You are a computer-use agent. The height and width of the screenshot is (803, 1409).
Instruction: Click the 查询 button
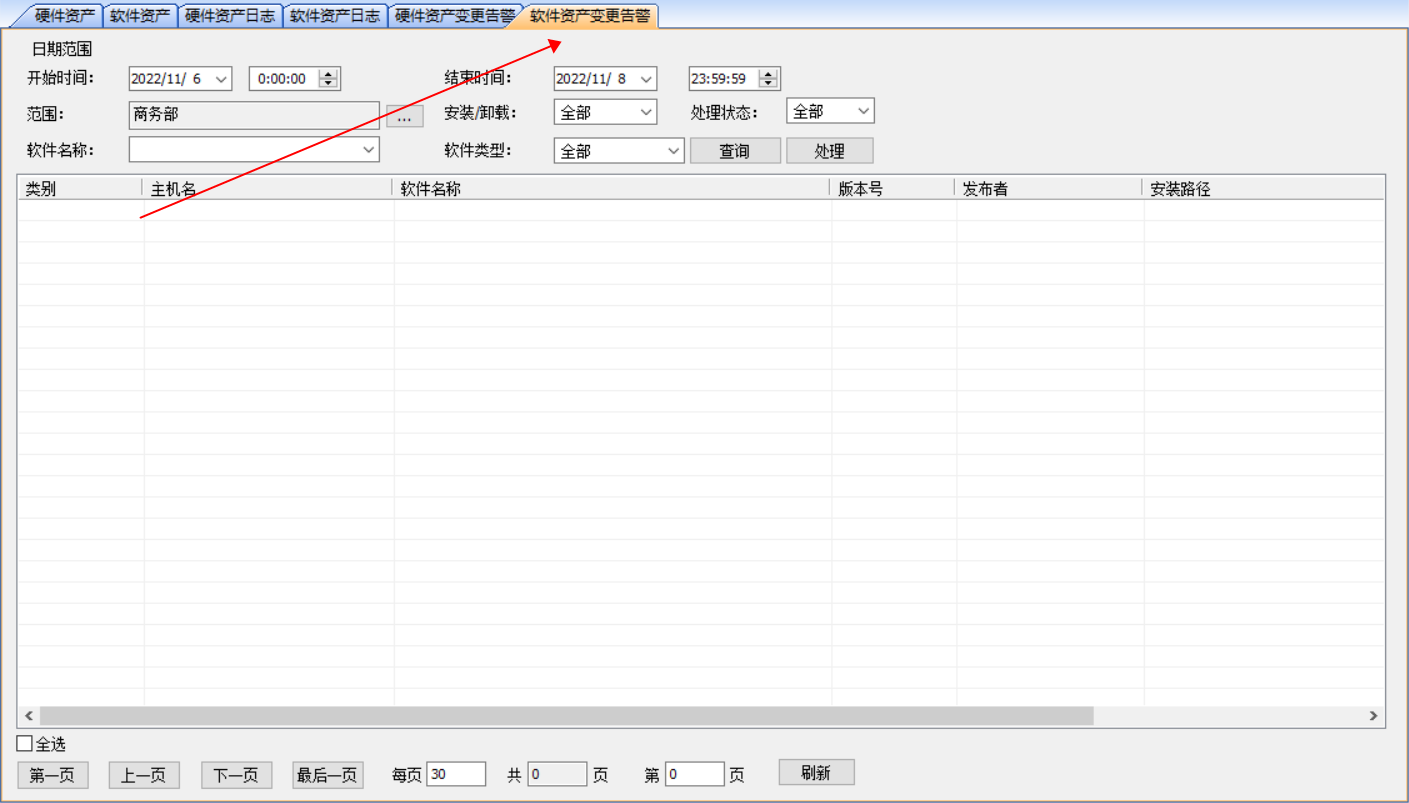click(735, 151)
